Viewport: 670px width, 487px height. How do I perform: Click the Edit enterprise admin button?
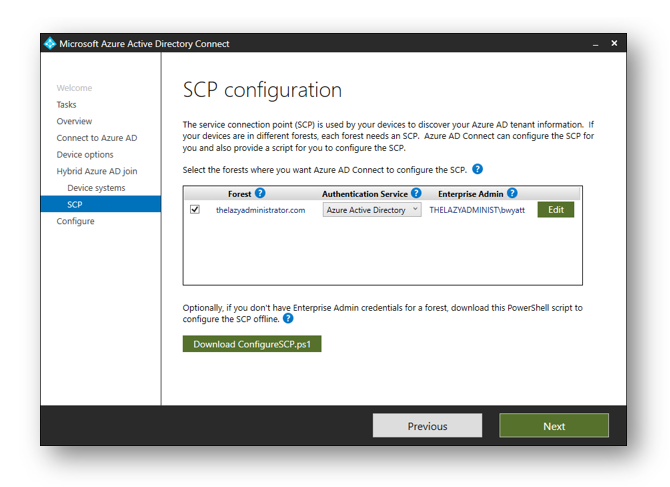555,210
